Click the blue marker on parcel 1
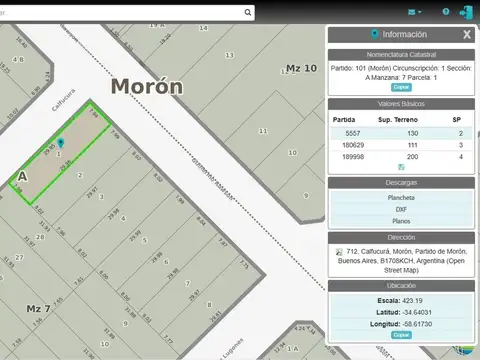 click(60, 143)
